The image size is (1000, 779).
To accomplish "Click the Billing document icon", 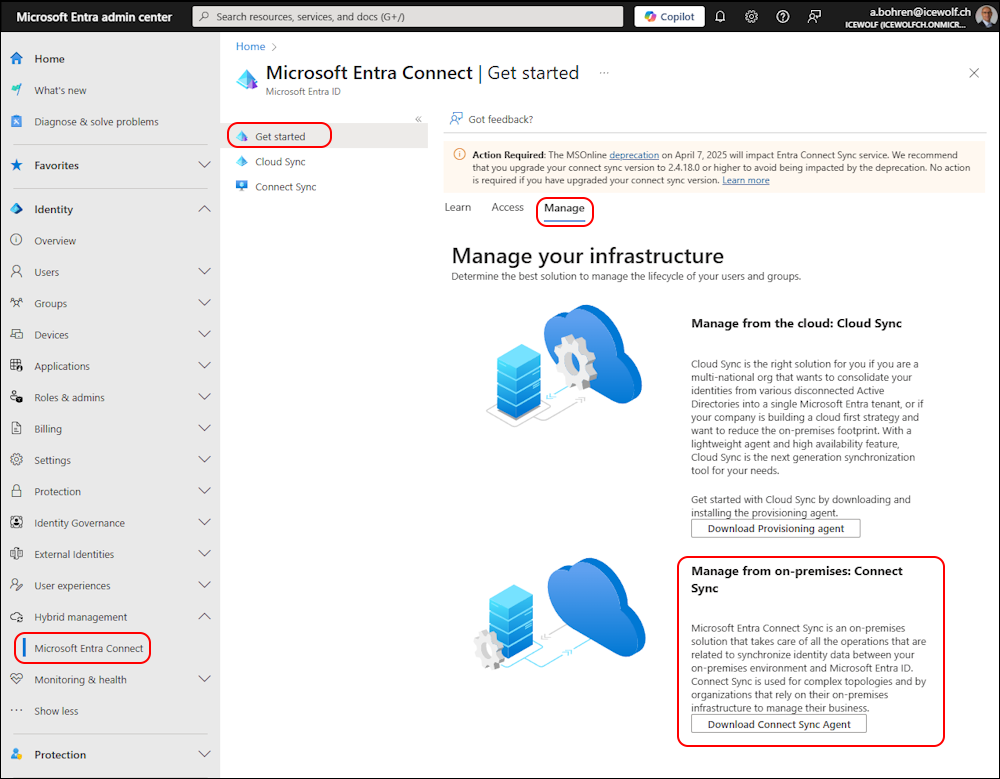I will pyautogui.click(x=17, y=428).
